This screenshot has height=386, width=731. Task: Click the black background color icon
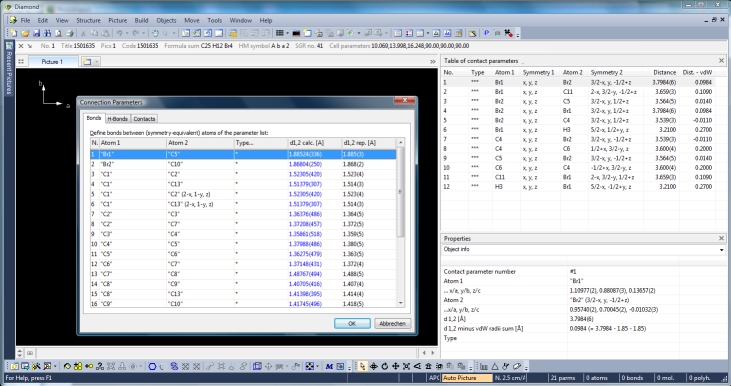pos(296,33)
